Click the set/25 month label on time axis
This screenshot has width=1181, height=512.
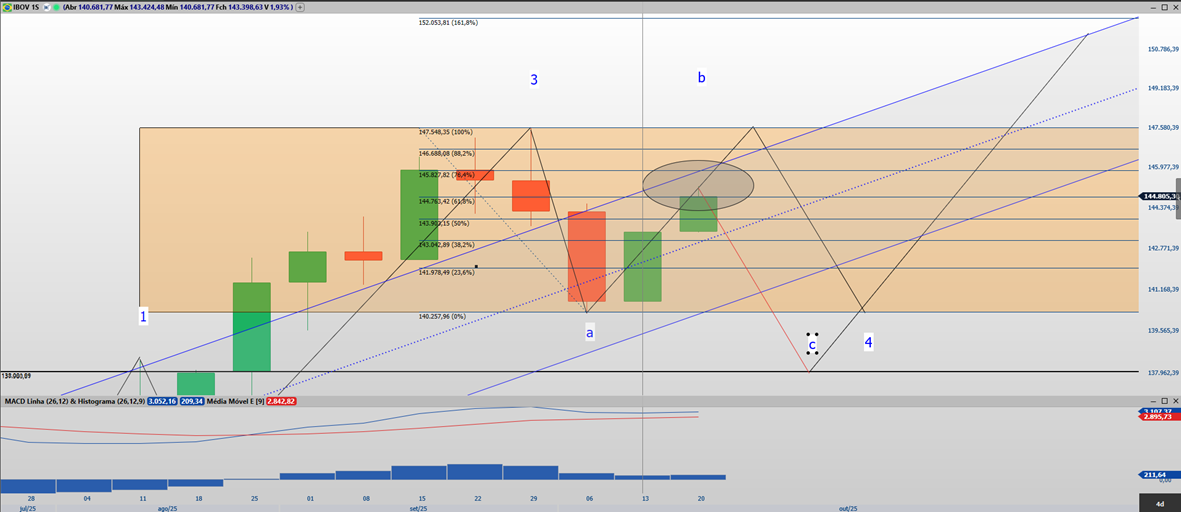click(419, 508)
